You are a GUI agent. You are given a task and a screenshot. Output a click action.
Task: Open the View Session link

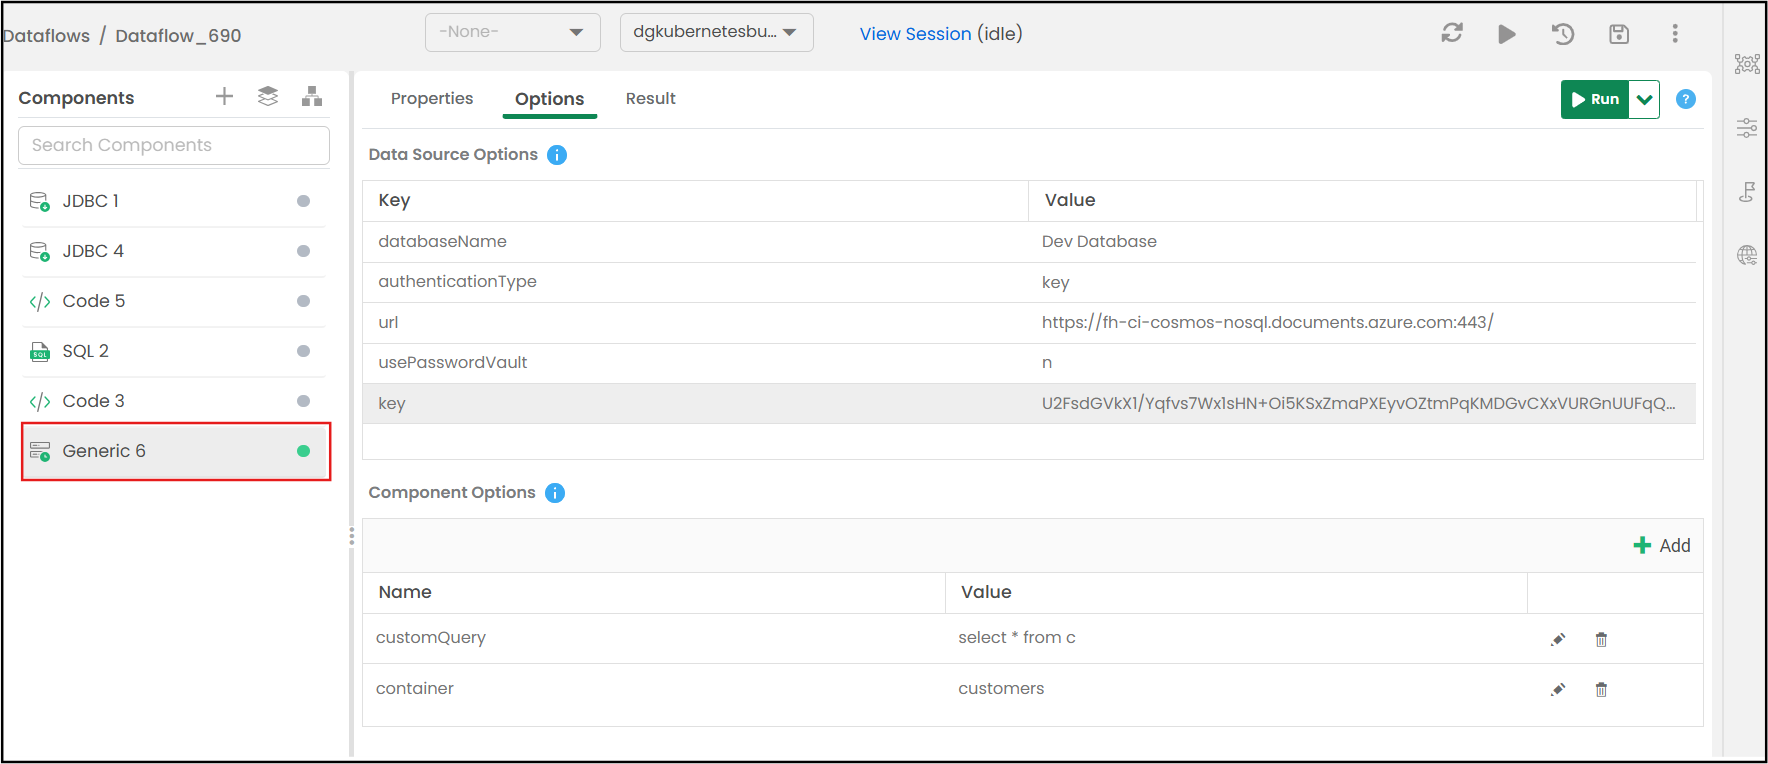pyautogui.click(x=915, y=33)
